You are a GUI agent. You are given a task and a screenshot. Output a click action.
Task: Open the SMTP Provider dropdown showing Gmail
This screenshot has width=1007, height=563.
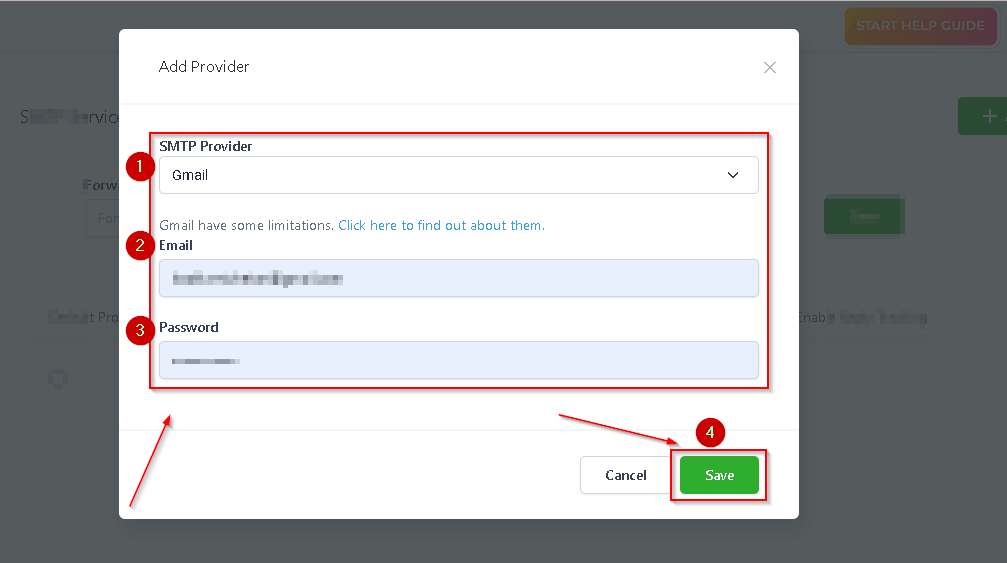pos(458,175)
